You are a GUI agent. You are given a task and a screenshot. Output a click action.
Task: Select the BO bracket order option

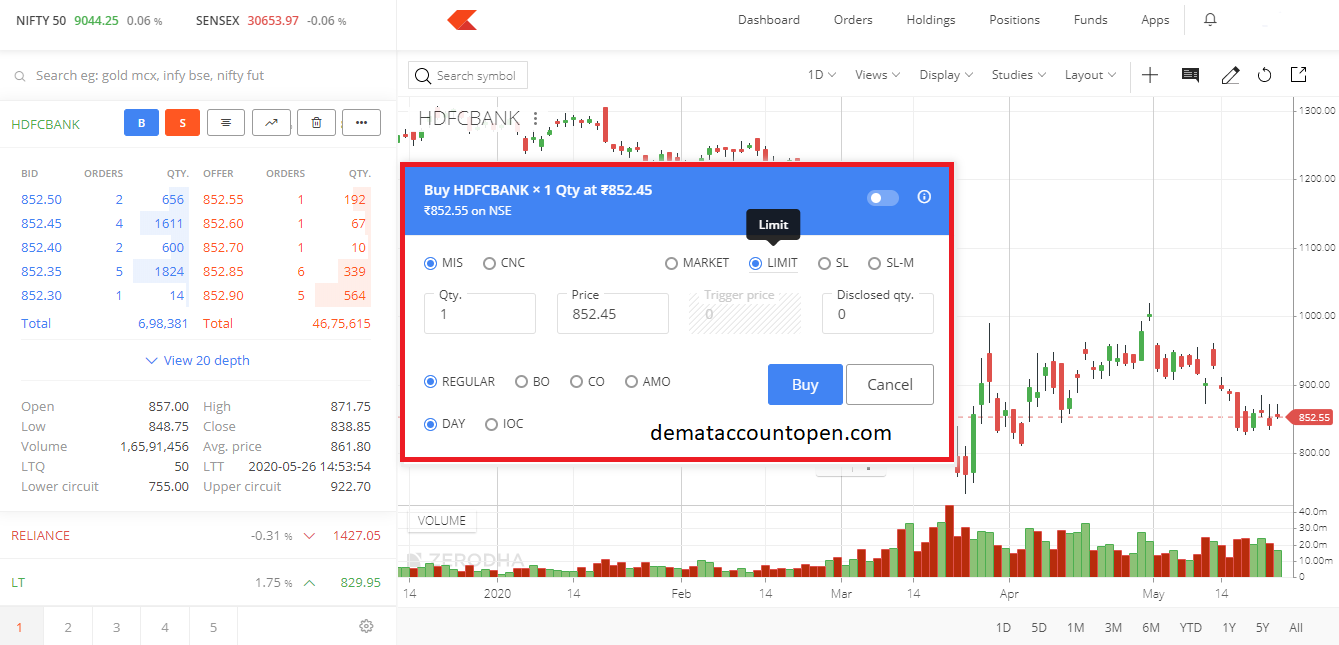pos(532,381)
